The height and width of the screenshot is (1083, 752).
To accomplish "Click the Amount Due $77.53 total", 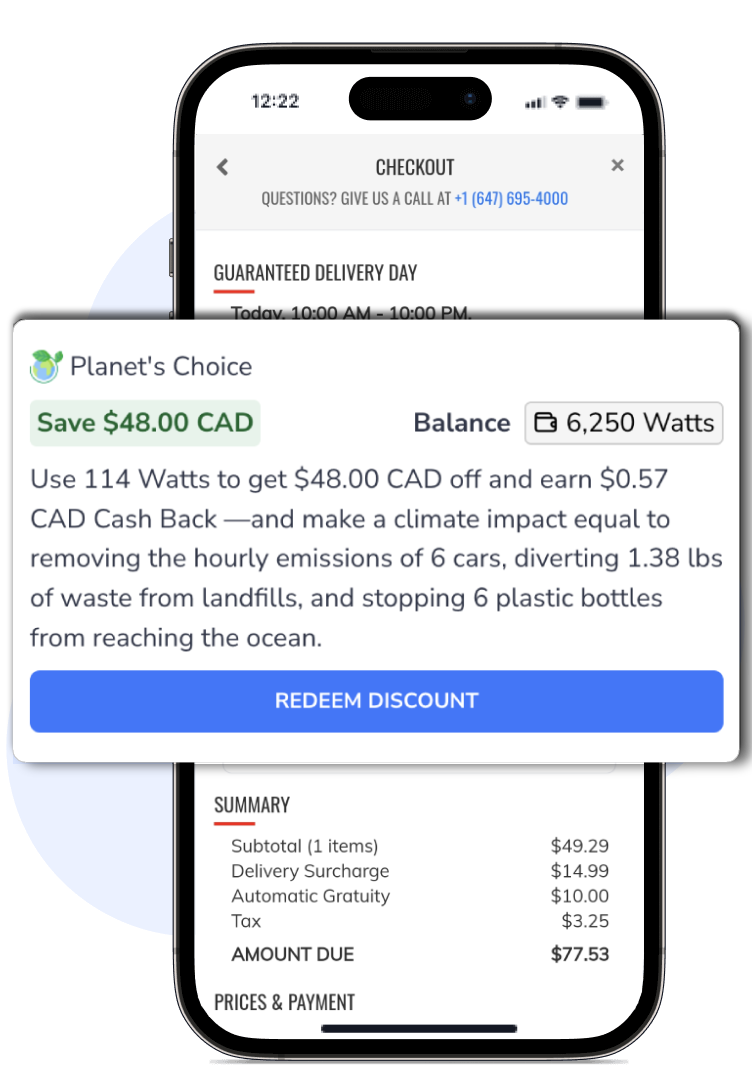I will click(x=420, y=954).
